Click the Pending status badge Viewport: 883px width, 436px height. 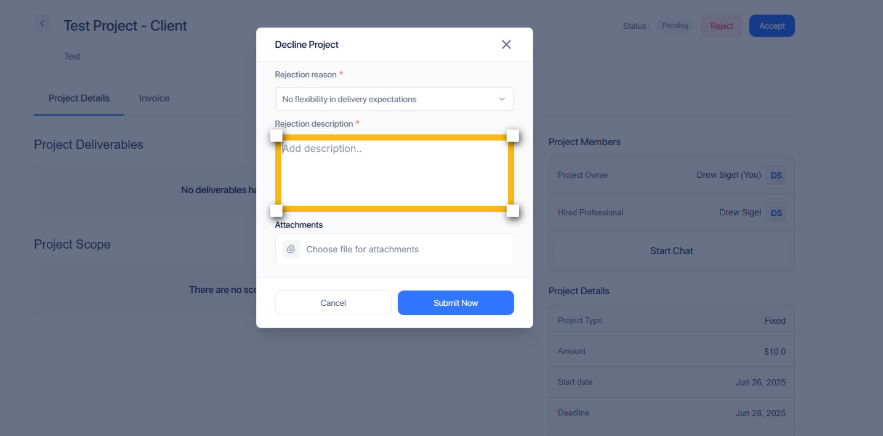(675, 26)
